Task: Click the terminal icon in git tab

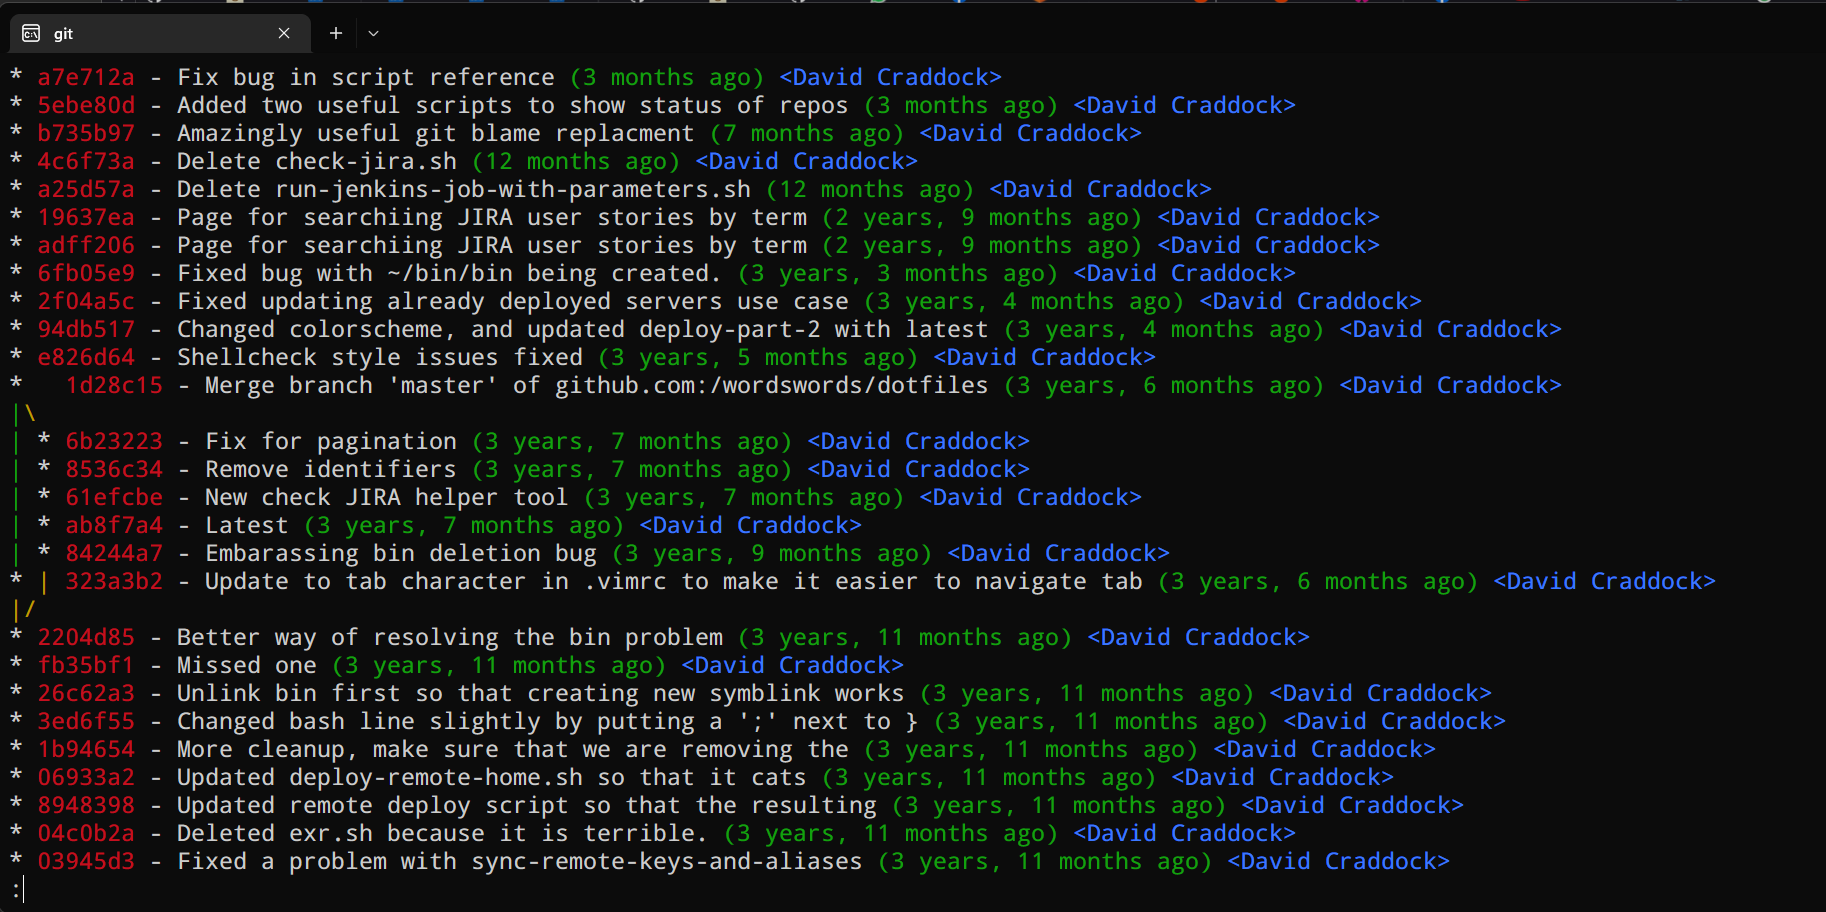Action: coord(31,33)
